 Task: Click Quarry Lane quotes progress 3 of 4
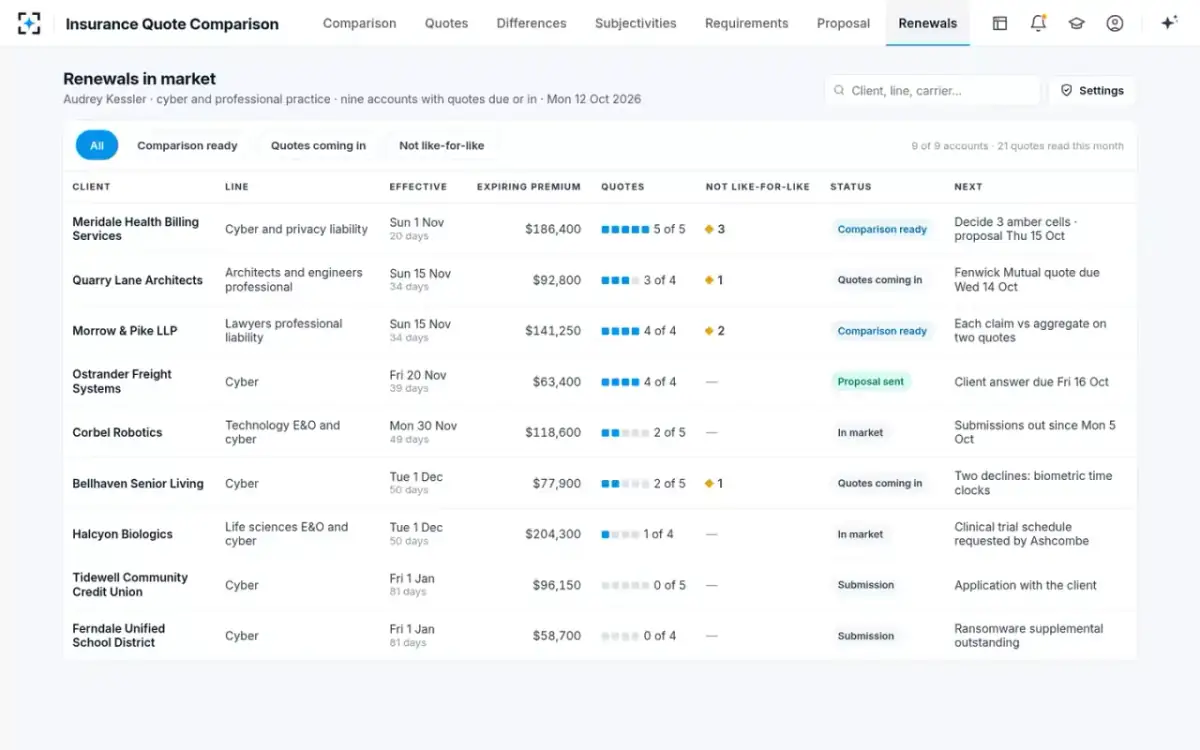tap(638, 280)
